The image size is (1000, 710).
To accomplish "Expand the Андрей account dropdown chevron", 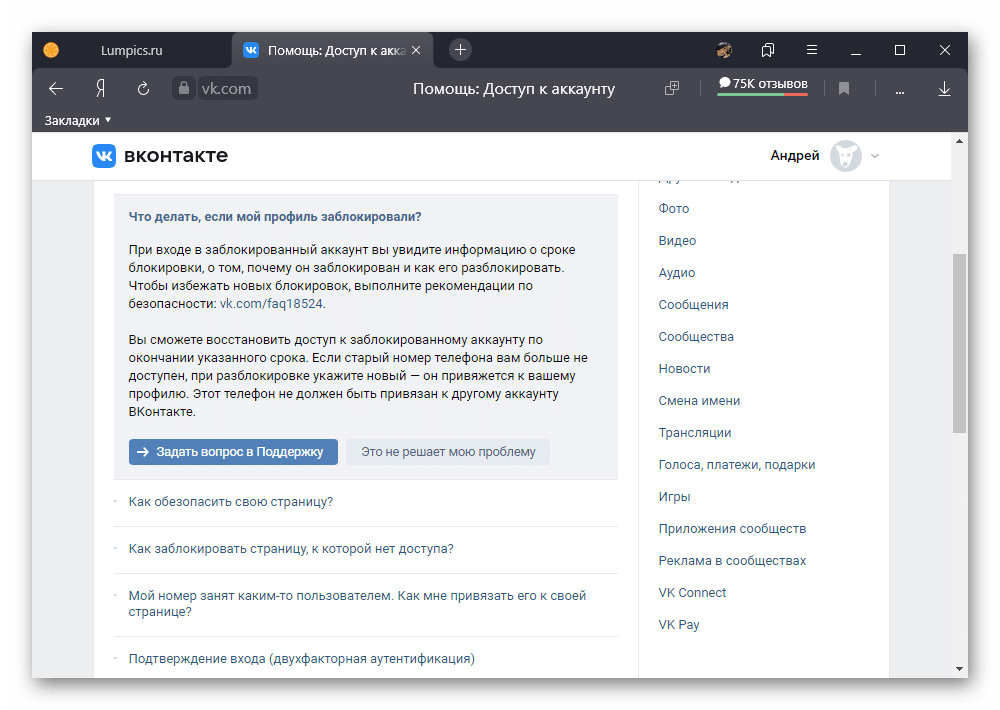I will [x=875, y=156].
